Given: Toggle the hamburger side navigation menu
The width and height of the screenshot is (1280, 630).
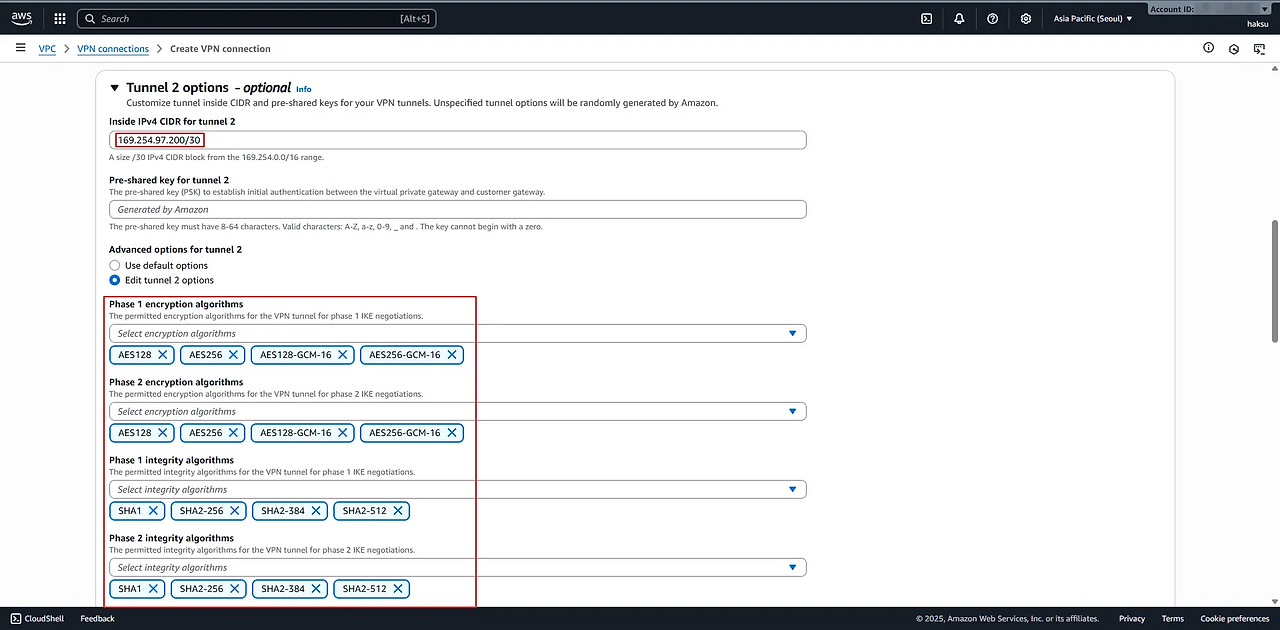Looking at the screenshot, I should tap(20, 48).
